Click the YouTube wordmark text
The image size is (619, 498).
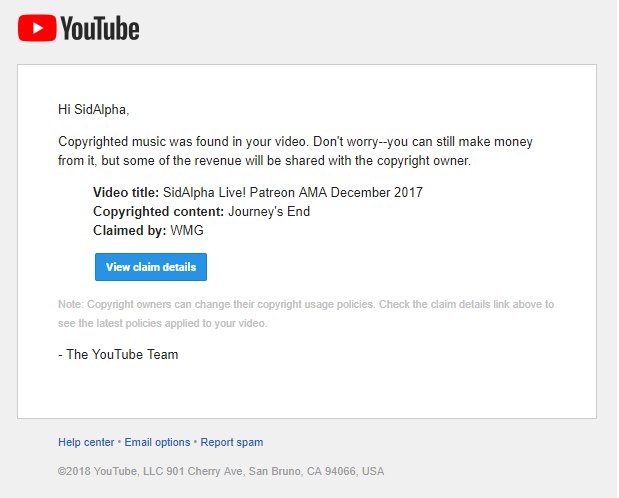pyautogui.click(x=100, y=28)
